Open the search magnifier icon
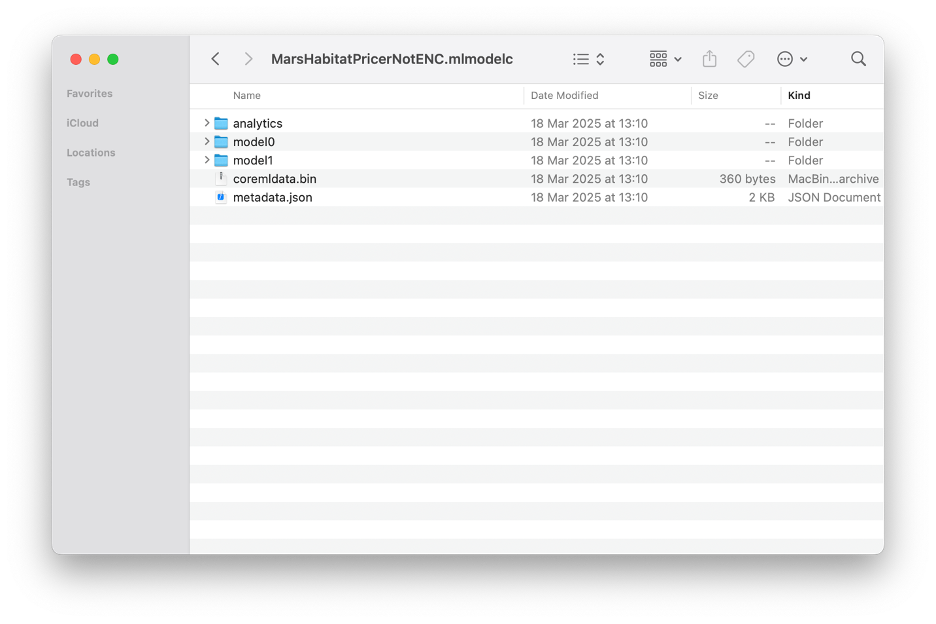This screenshot has width=936, height=624. coord(858,59)
